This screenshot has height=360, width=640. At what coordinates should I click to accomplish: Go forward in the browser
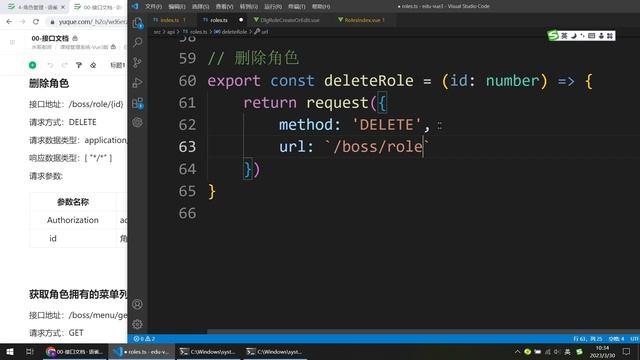pos(22,22)
